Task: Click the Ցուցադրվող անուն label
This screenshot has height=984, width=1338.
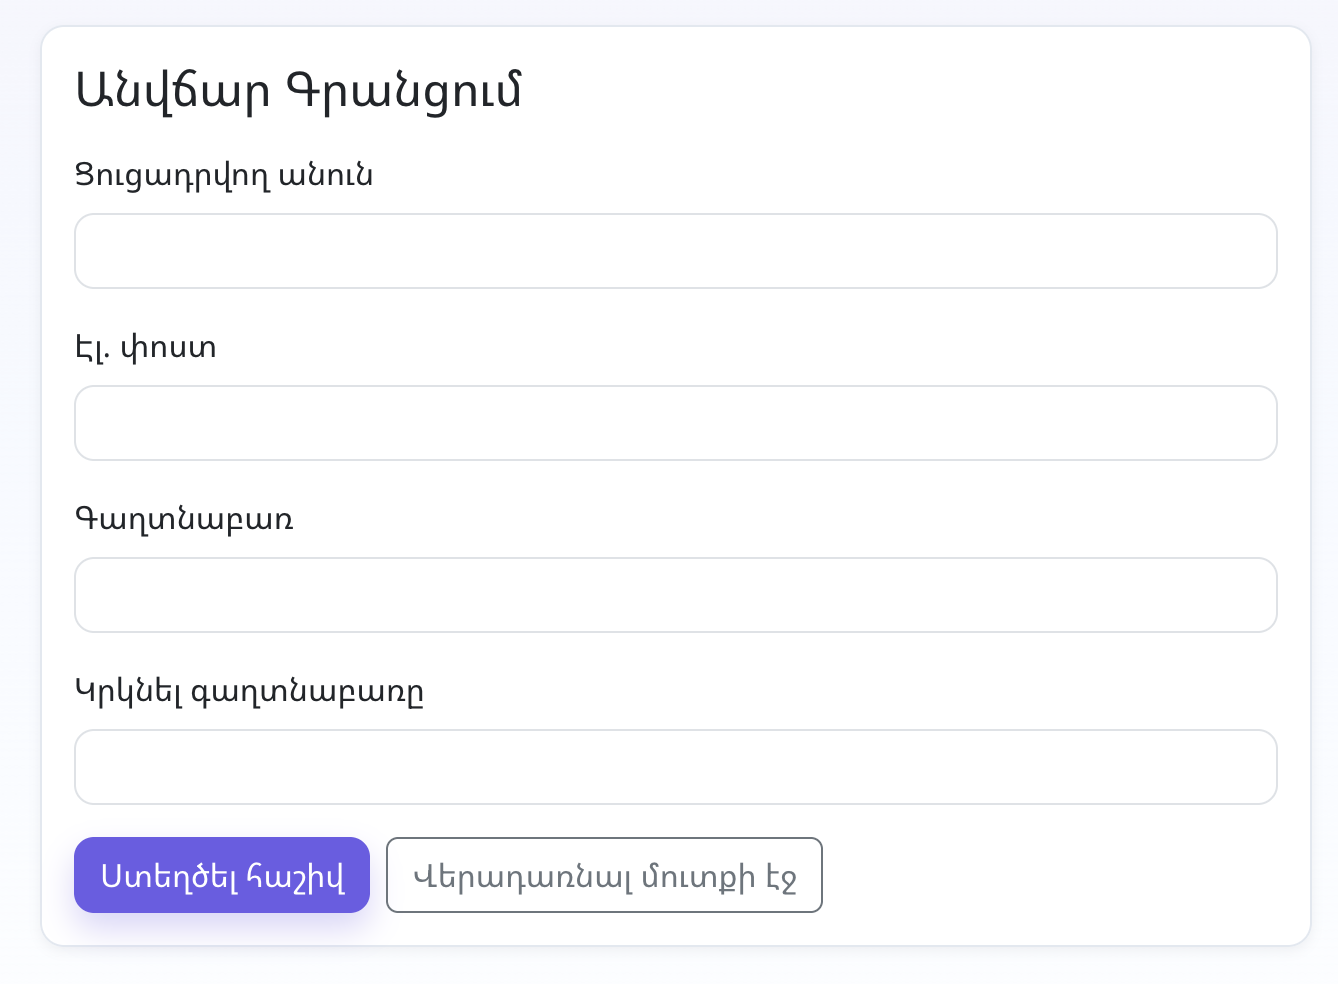Action: click(224, 175)
